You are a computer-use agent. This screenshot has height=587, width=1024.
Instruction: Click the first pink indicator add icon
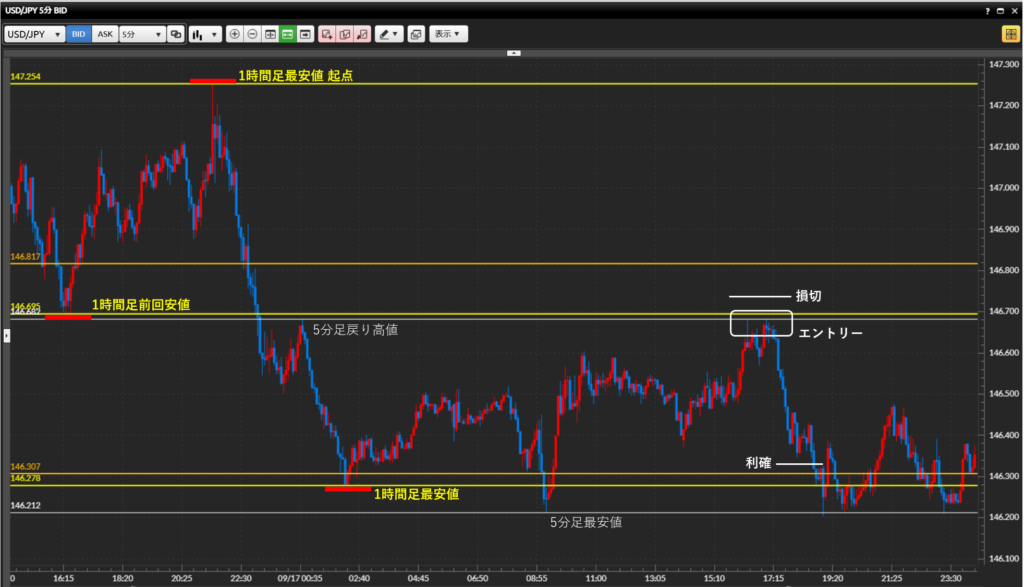tap(327, 34)
